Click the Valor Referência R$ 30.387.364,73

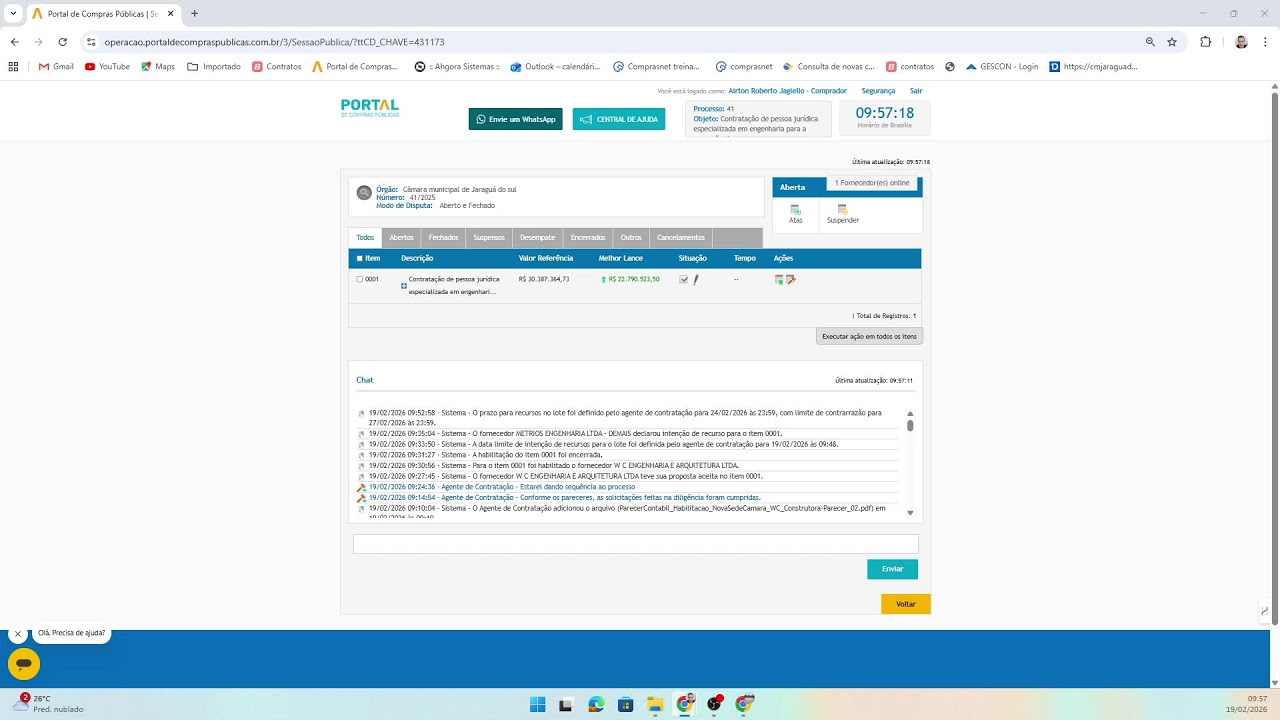(544, 279)
